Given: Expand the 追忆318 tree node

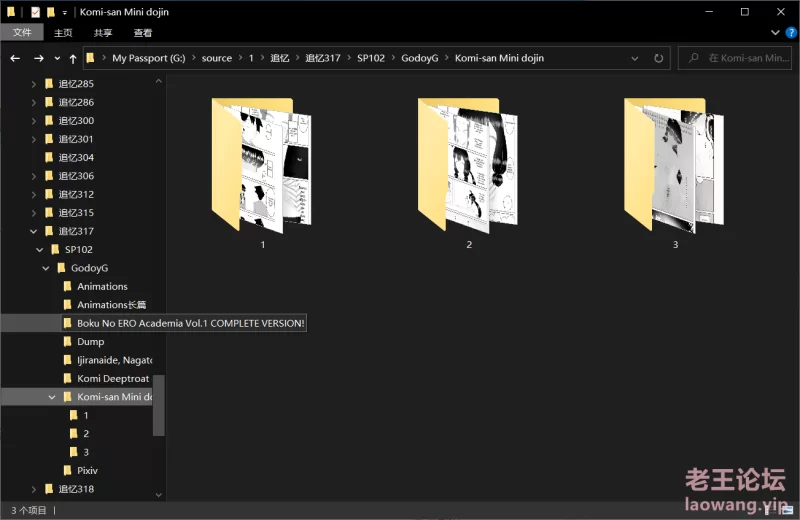Looking at the screenshot, I should click(34, 489).
